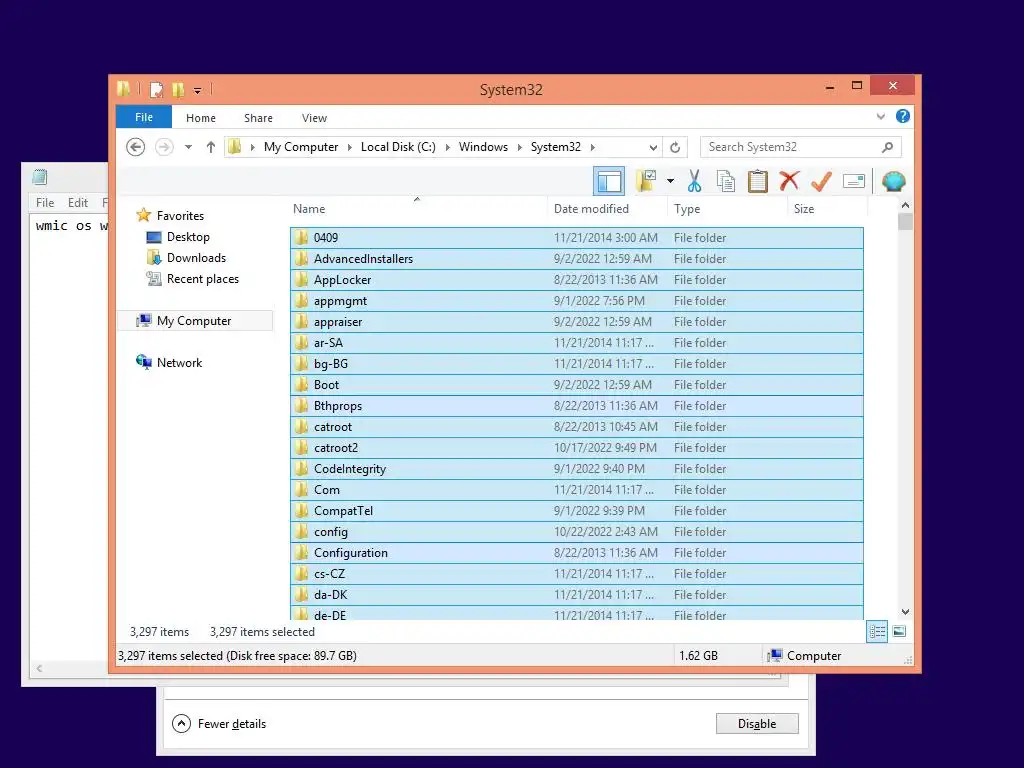Click the Paste clipboard icon
The image size is (1024, 768).
(x=758, y=181)
